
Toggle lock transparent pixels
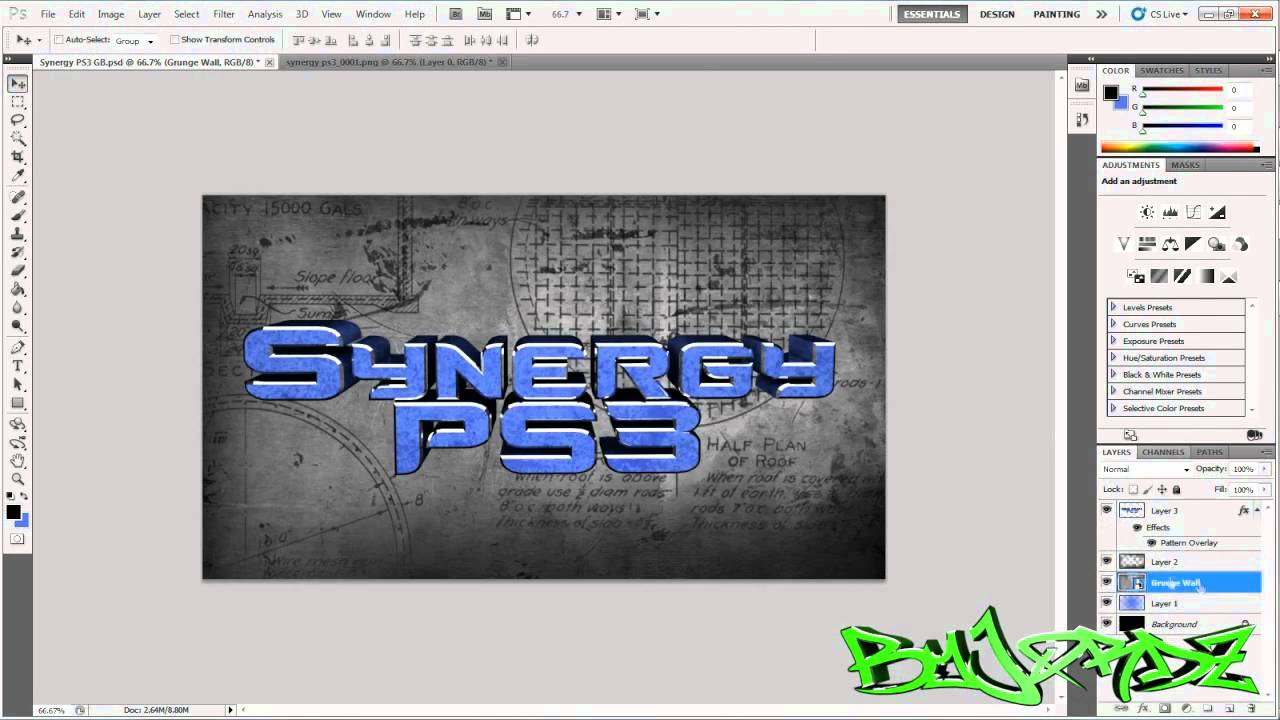tap(1133, 490)
